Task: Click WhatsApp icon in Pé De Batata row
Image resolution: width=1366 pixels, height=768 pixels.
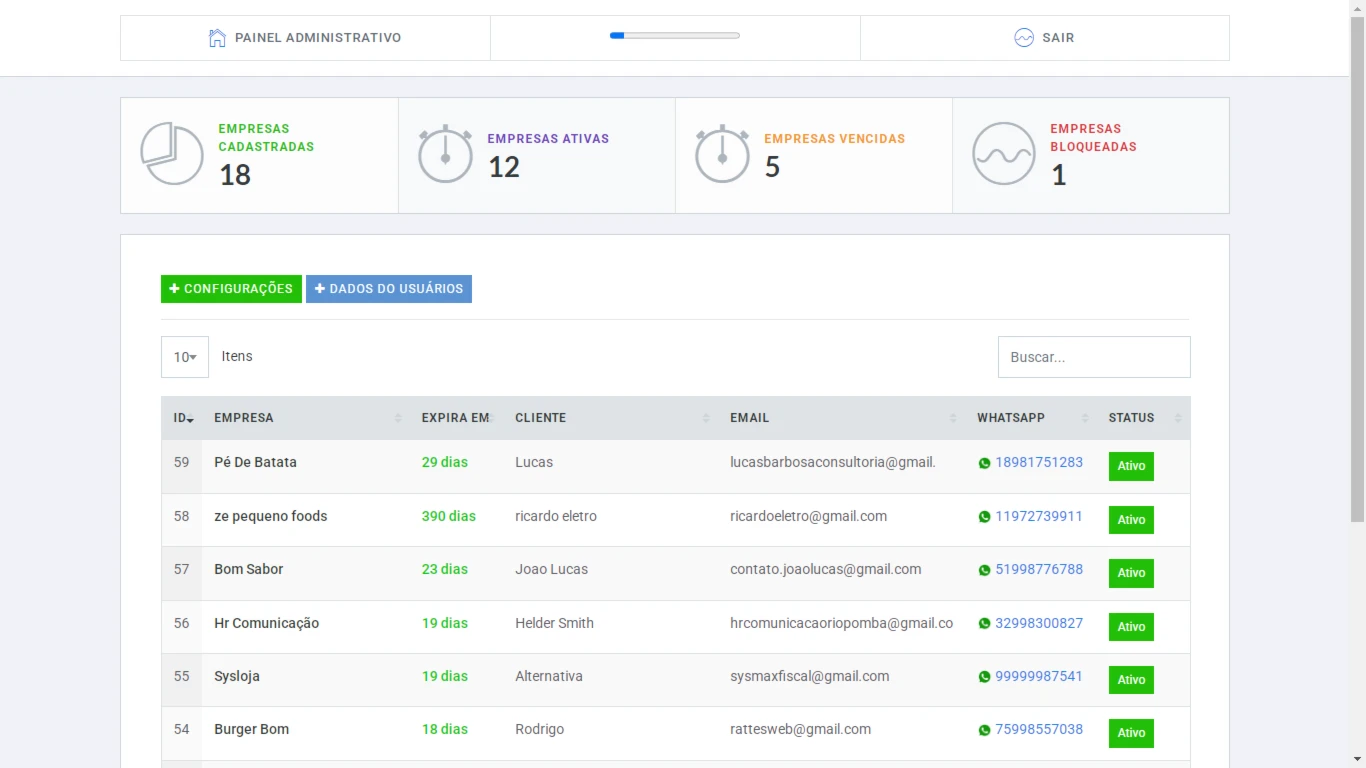Action: coord(984,463)
